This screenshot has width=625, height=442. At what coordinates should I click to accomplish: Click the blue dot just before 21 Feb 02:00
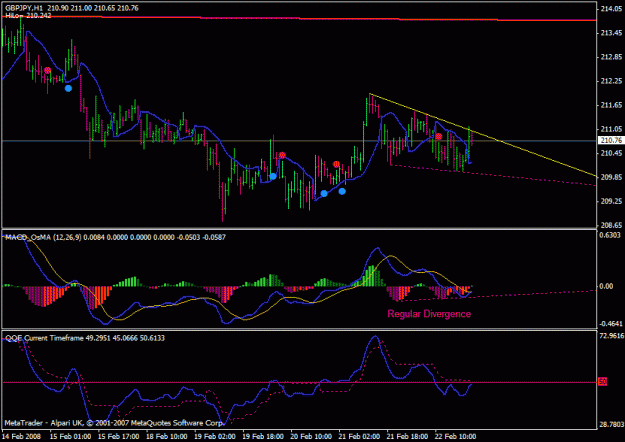(x=324, y=194)
